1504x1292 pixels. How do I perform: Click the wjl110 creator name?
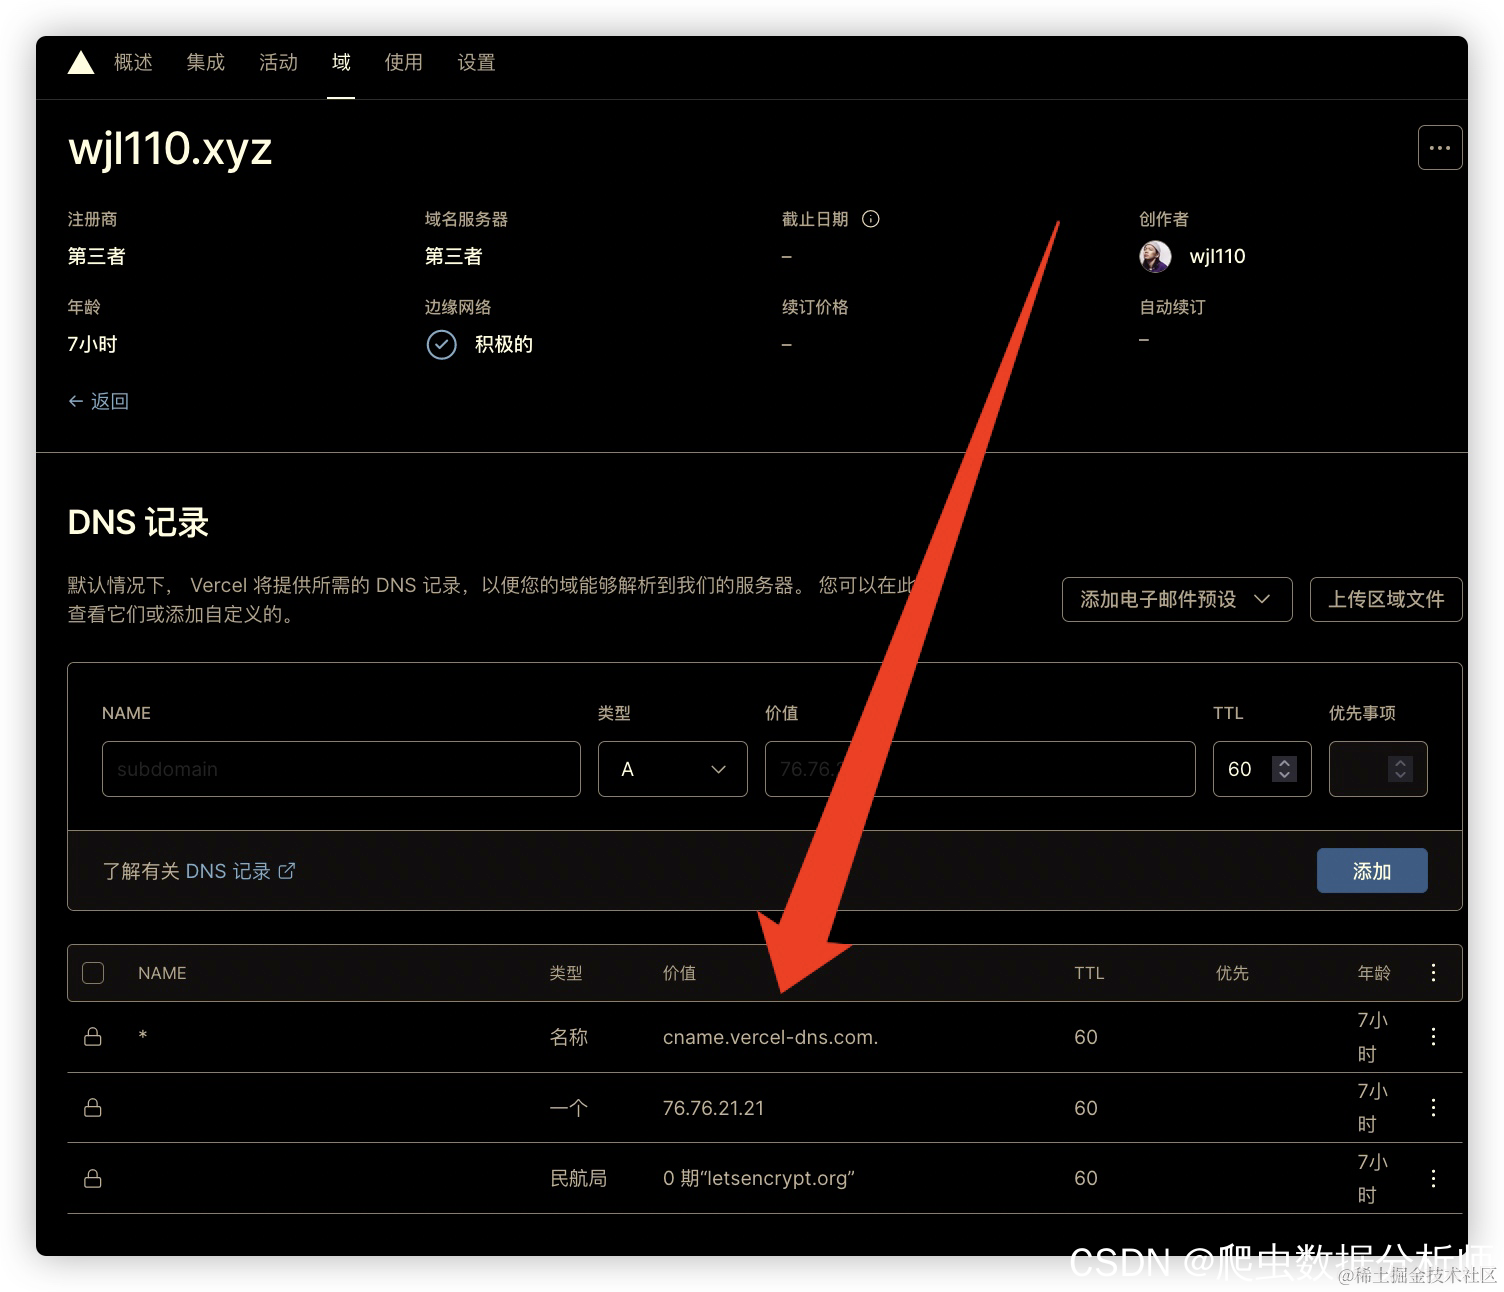[1217, 256]
